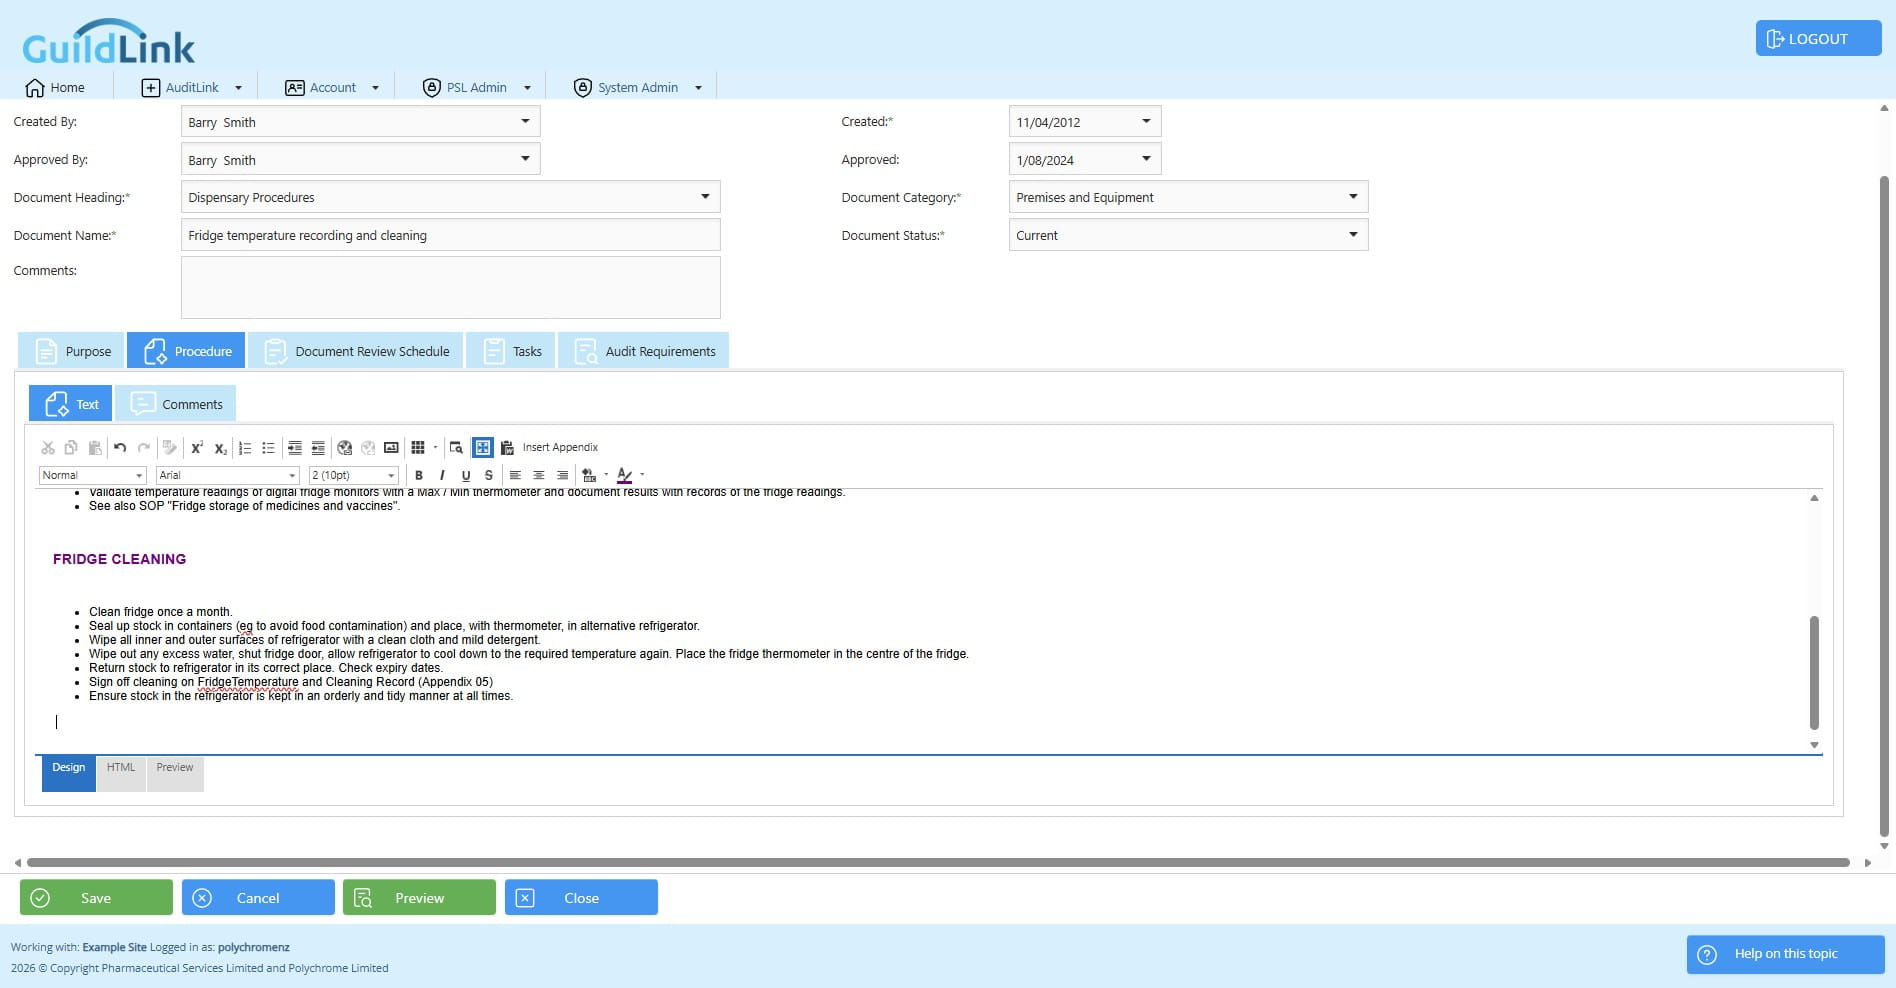
Task: Click the Document Name input field
Action: (x=451, y=235)
